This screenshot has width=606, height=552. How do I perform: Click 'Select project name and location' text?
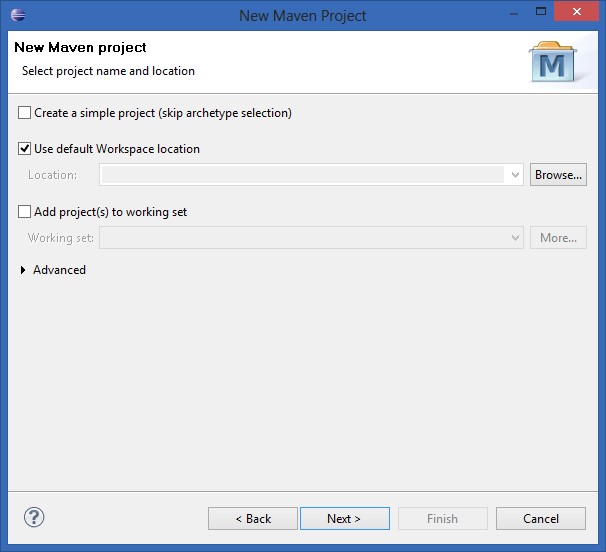click(x=108, y=71)
